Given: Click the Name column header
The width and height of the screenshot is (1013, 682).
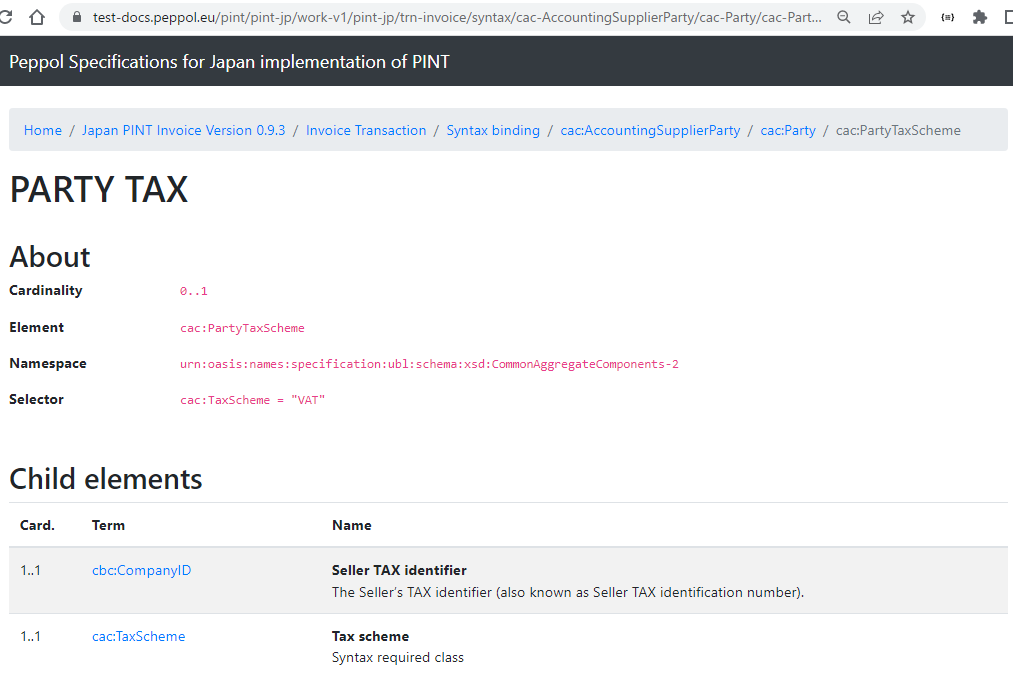Looking at the screenshot, I should [x=351, y=525].
